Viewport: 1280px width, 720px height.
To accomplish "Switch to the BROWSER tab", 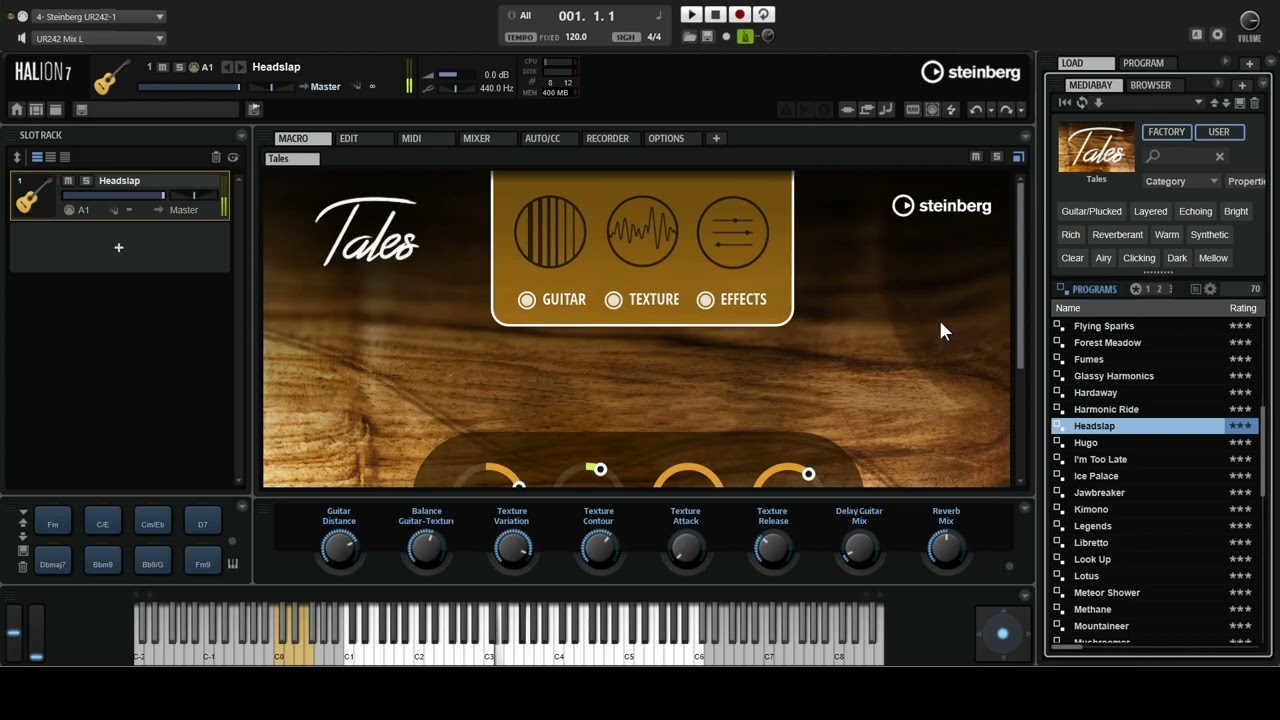I will [1150, 85].
